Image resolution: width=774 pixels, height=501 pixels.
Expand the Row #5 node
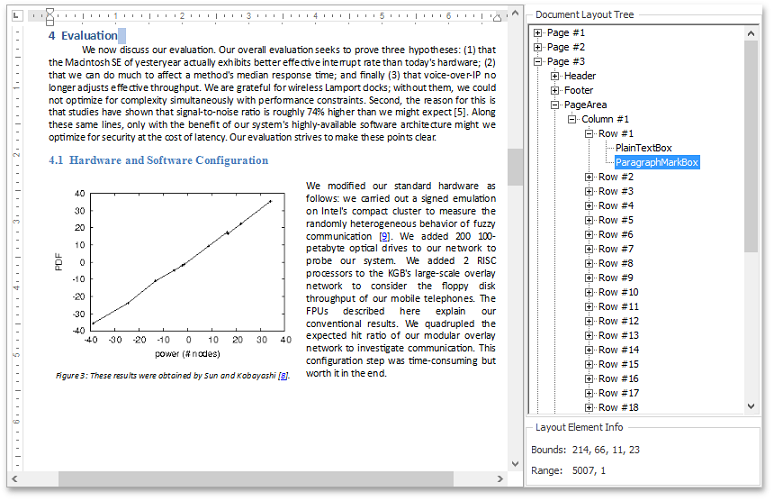coord(589,220)
